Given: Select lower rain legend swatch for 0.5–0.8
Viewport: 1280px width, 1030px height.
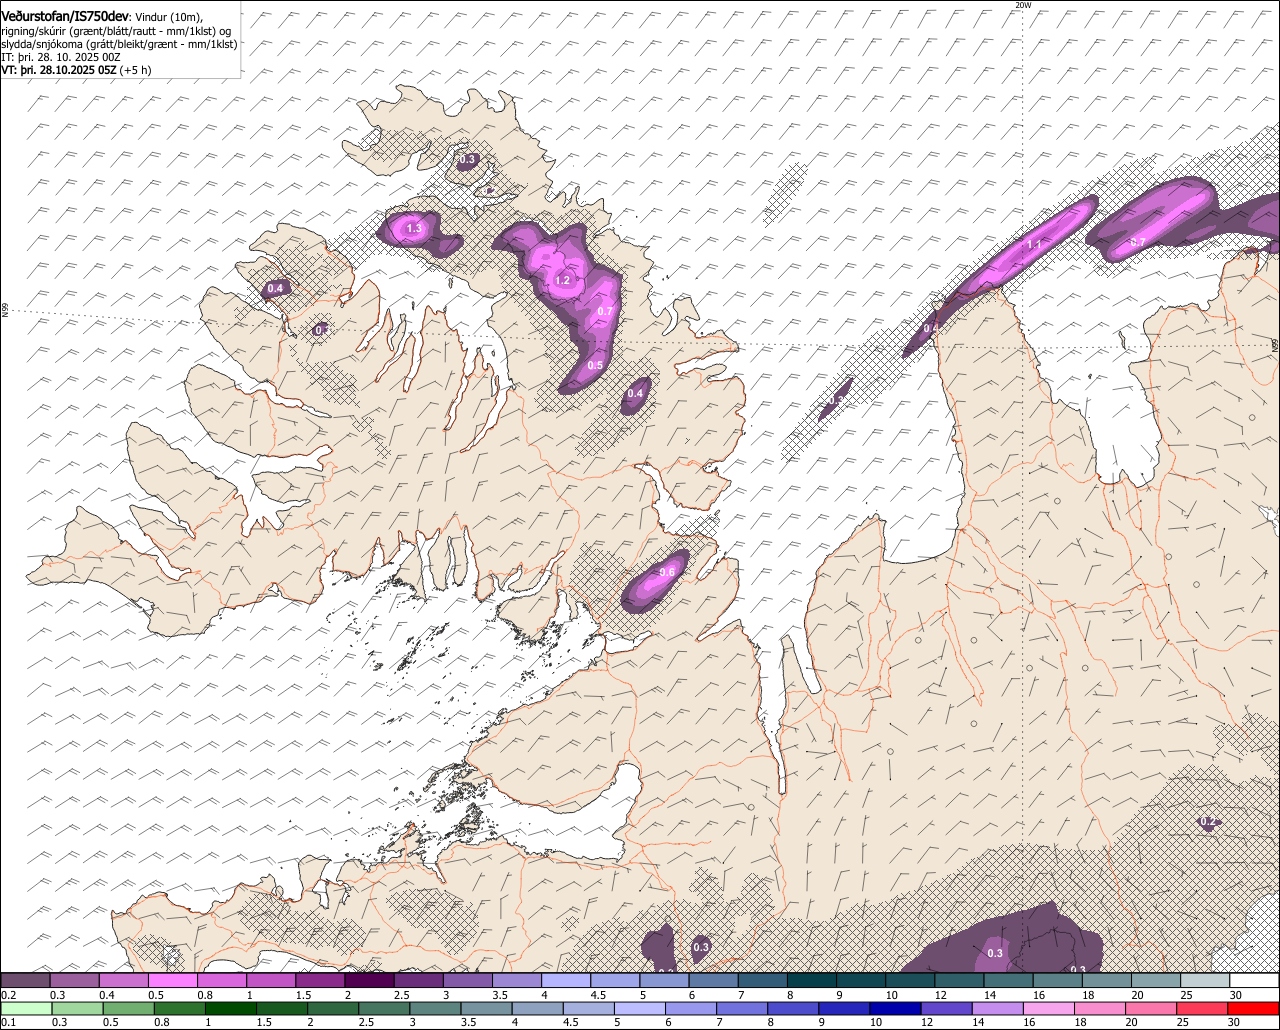Looking at the screenshot, I should pos(128,1009).
